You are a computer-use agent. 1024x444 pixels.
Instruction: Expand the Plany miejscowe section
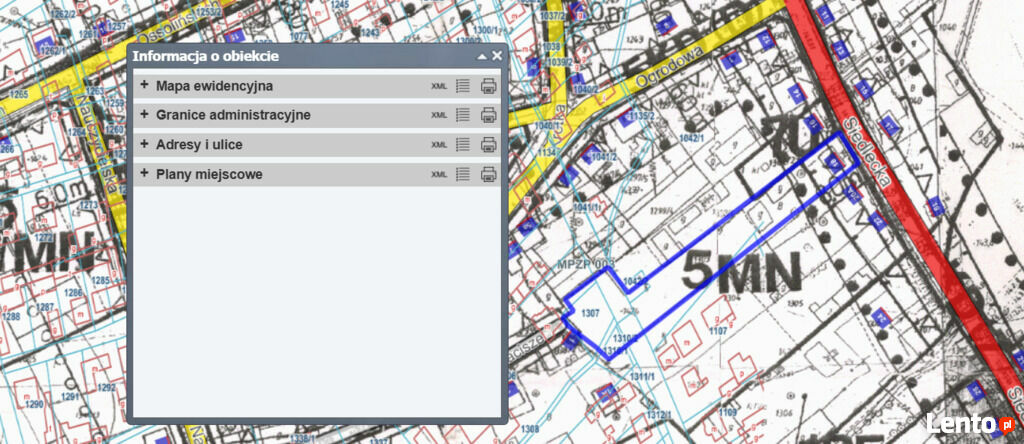tap(145, 174)
